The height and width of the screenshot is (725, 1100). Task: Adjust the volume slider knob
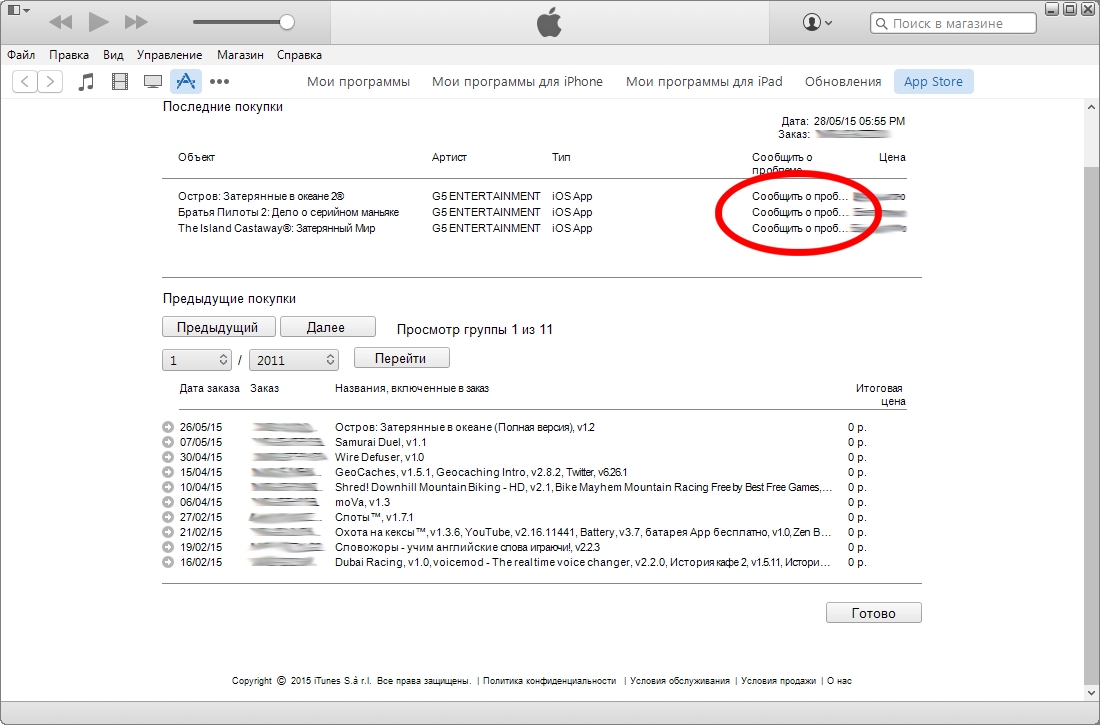[x=286, y=22]
